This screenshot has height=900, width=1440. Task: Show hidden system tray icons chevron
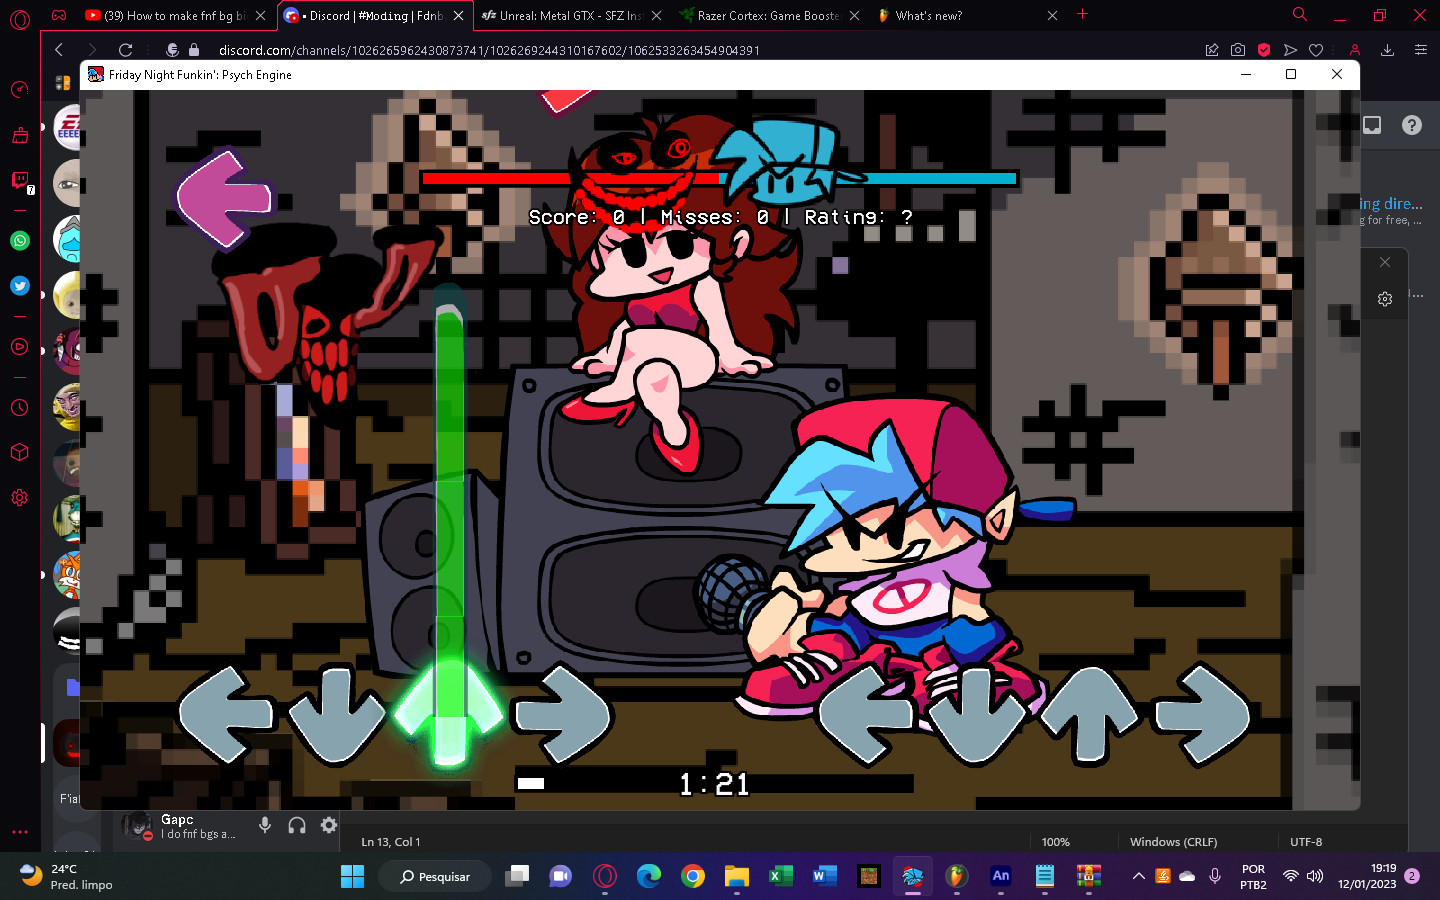click(x=1138, y=876)
